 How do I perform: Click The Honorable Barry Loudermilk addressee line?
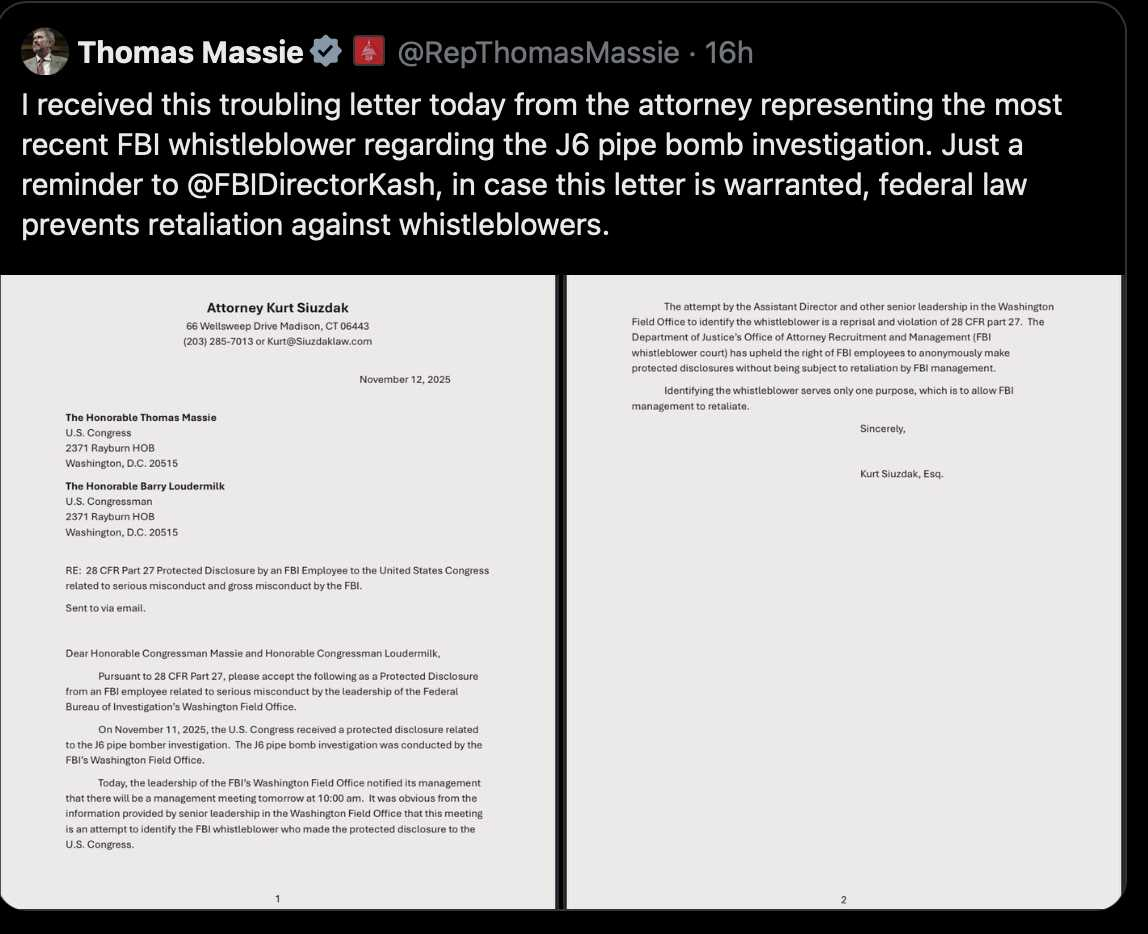coord(145,486)
